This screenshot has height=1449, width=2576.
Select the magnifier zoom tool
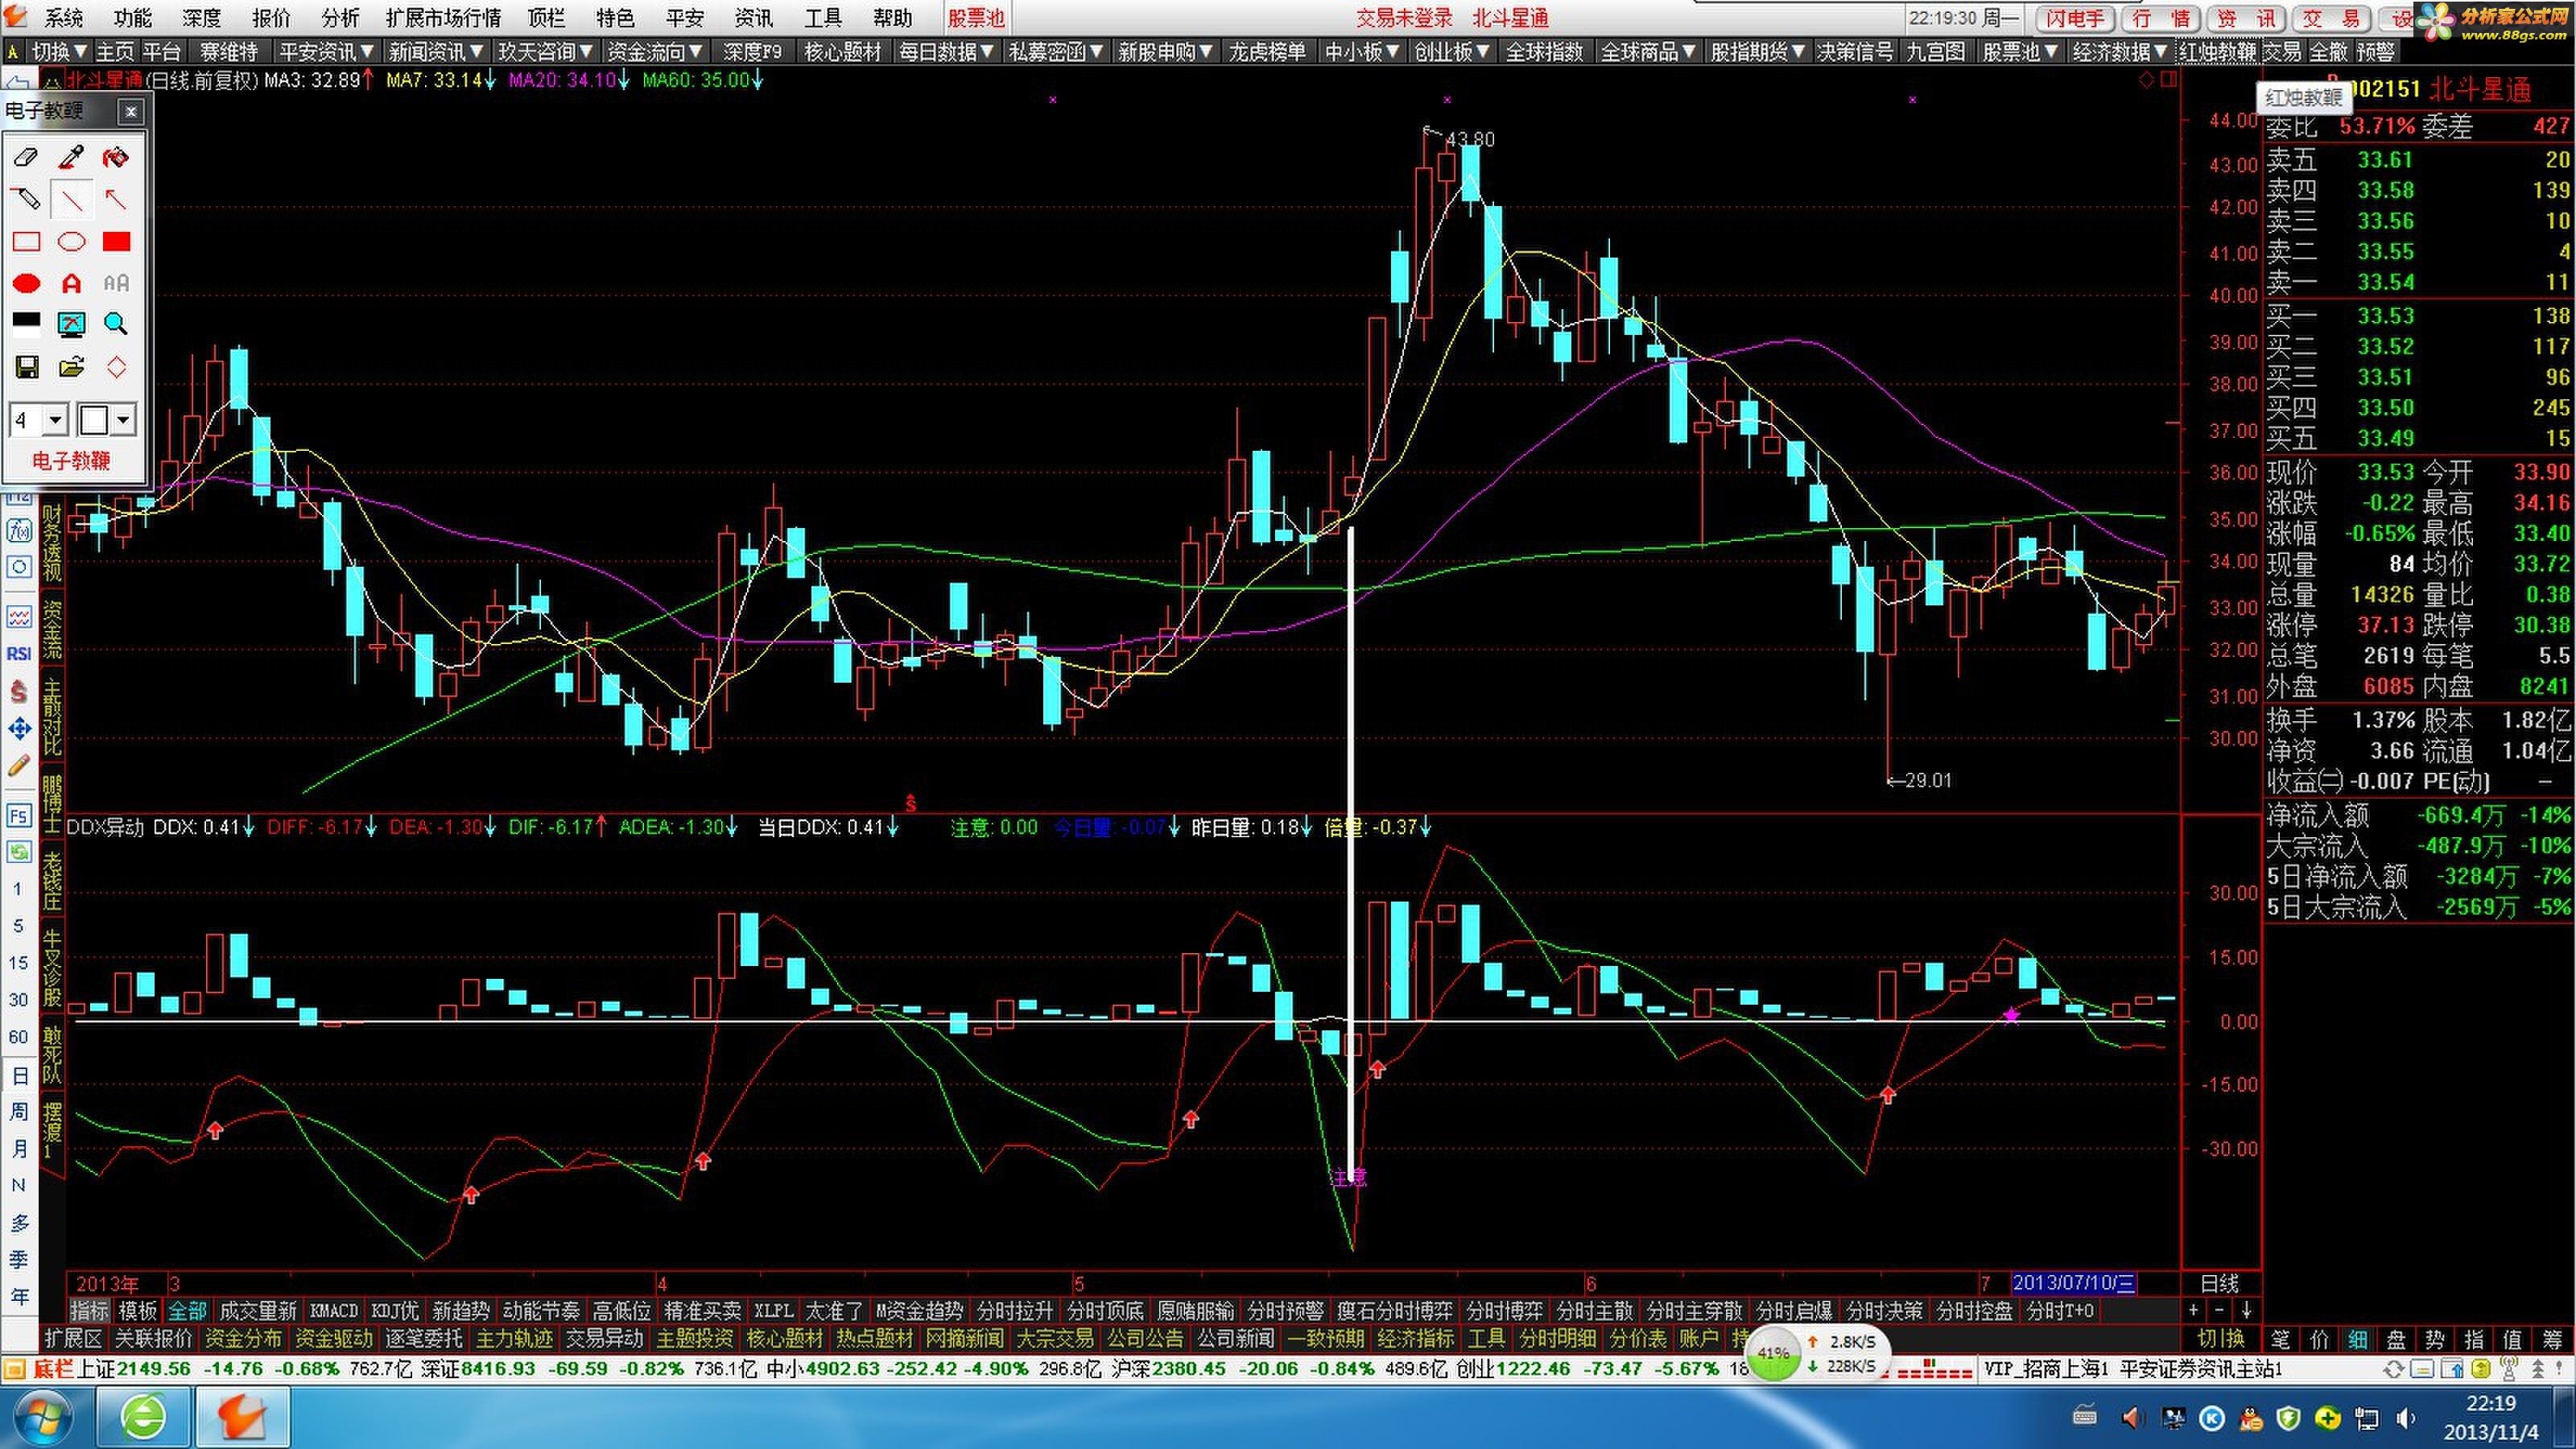[x=116, y=323]
